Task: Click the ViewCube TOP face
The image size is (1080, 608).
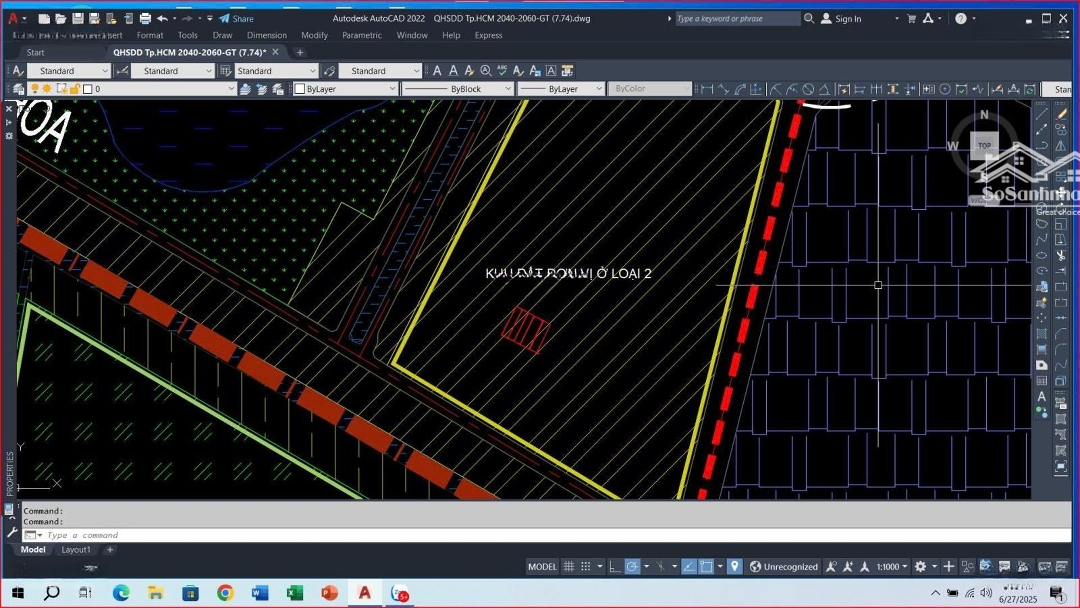Action: (984, 145)
